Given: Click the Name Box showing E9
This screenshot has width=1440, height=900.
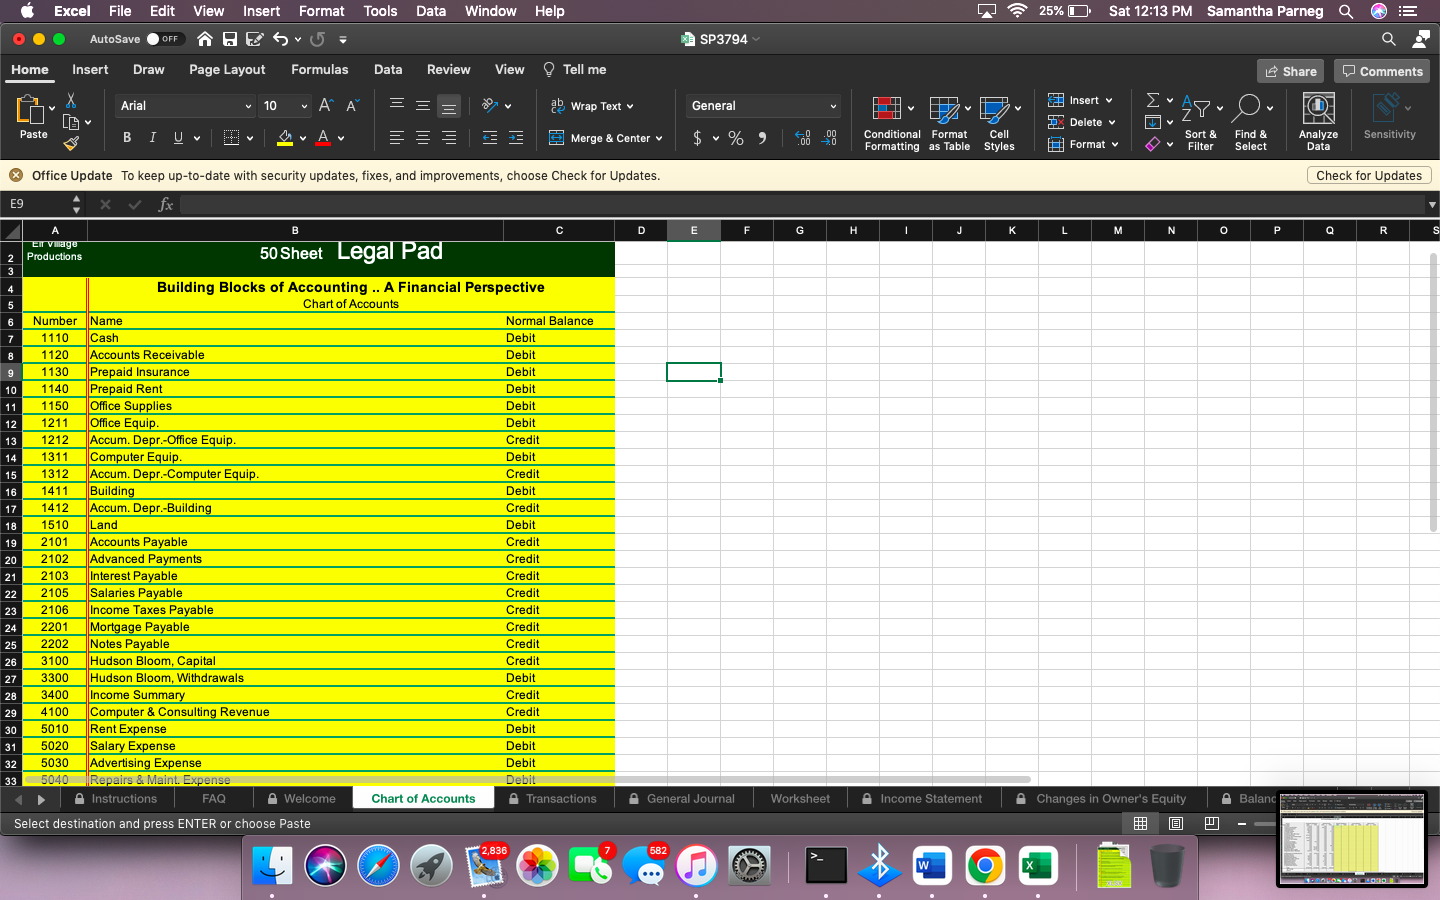Looking at the screenshot, I should (38, 204).
